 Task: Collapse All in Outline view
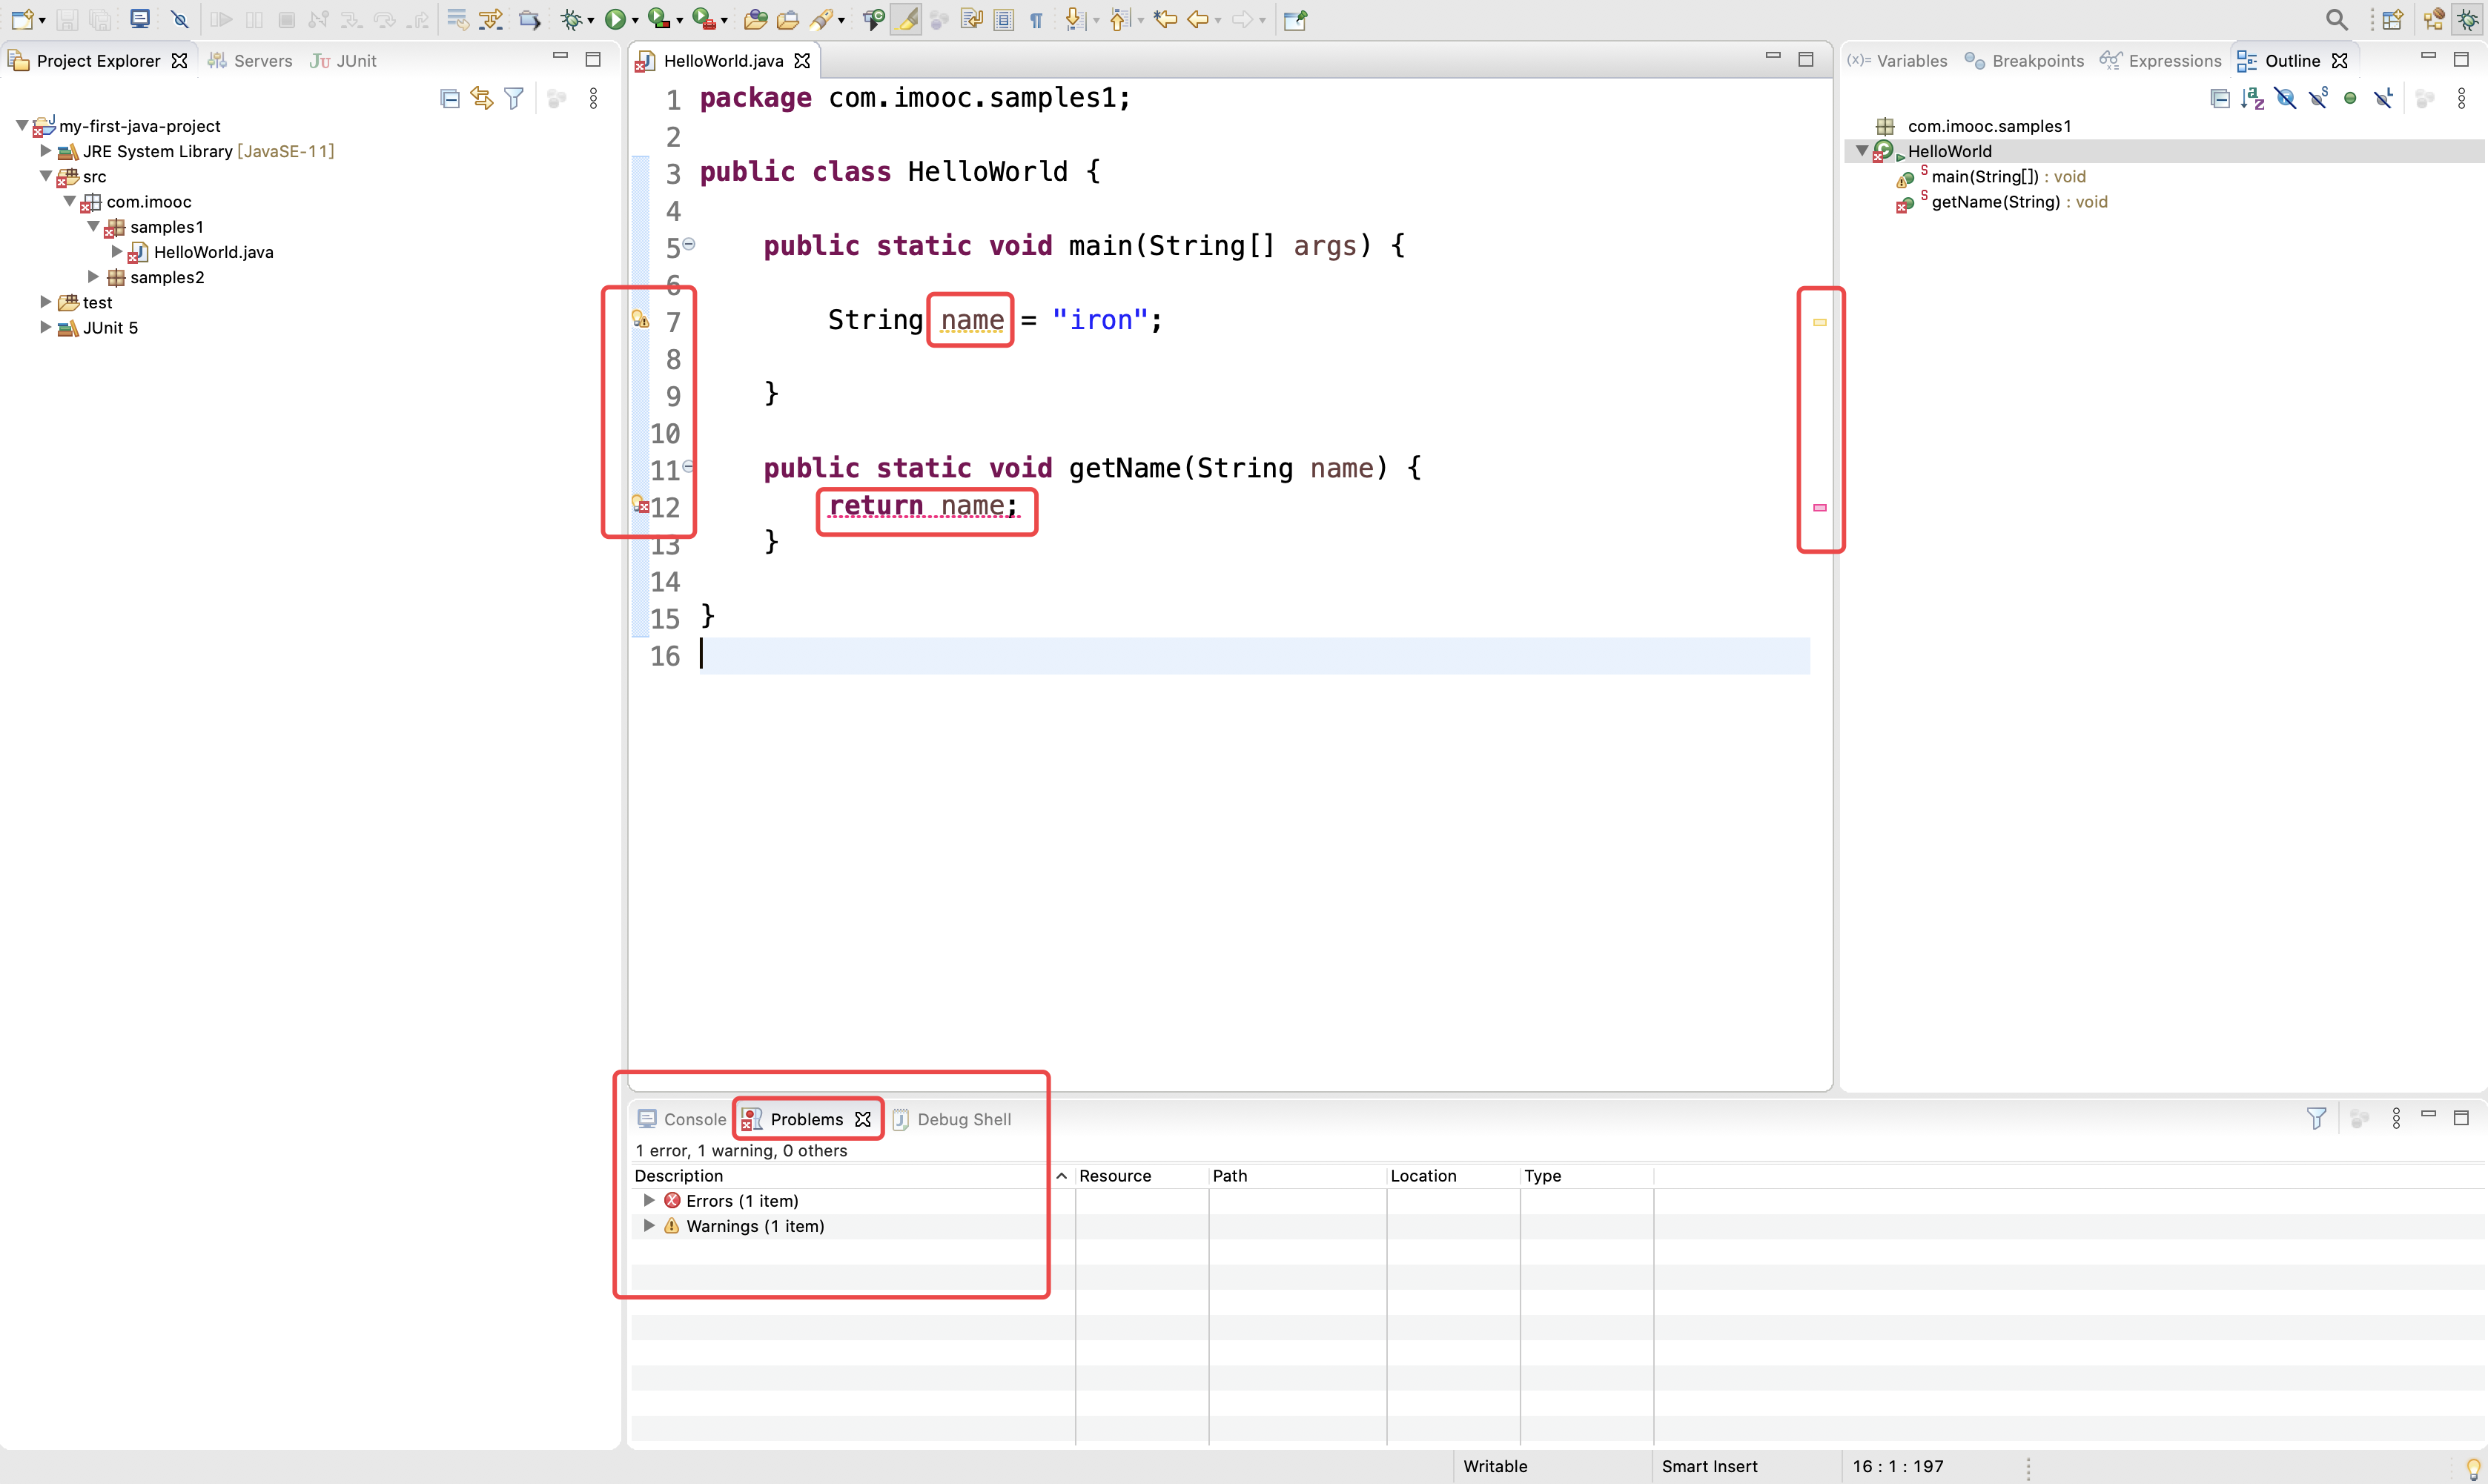coord(2220,98)
